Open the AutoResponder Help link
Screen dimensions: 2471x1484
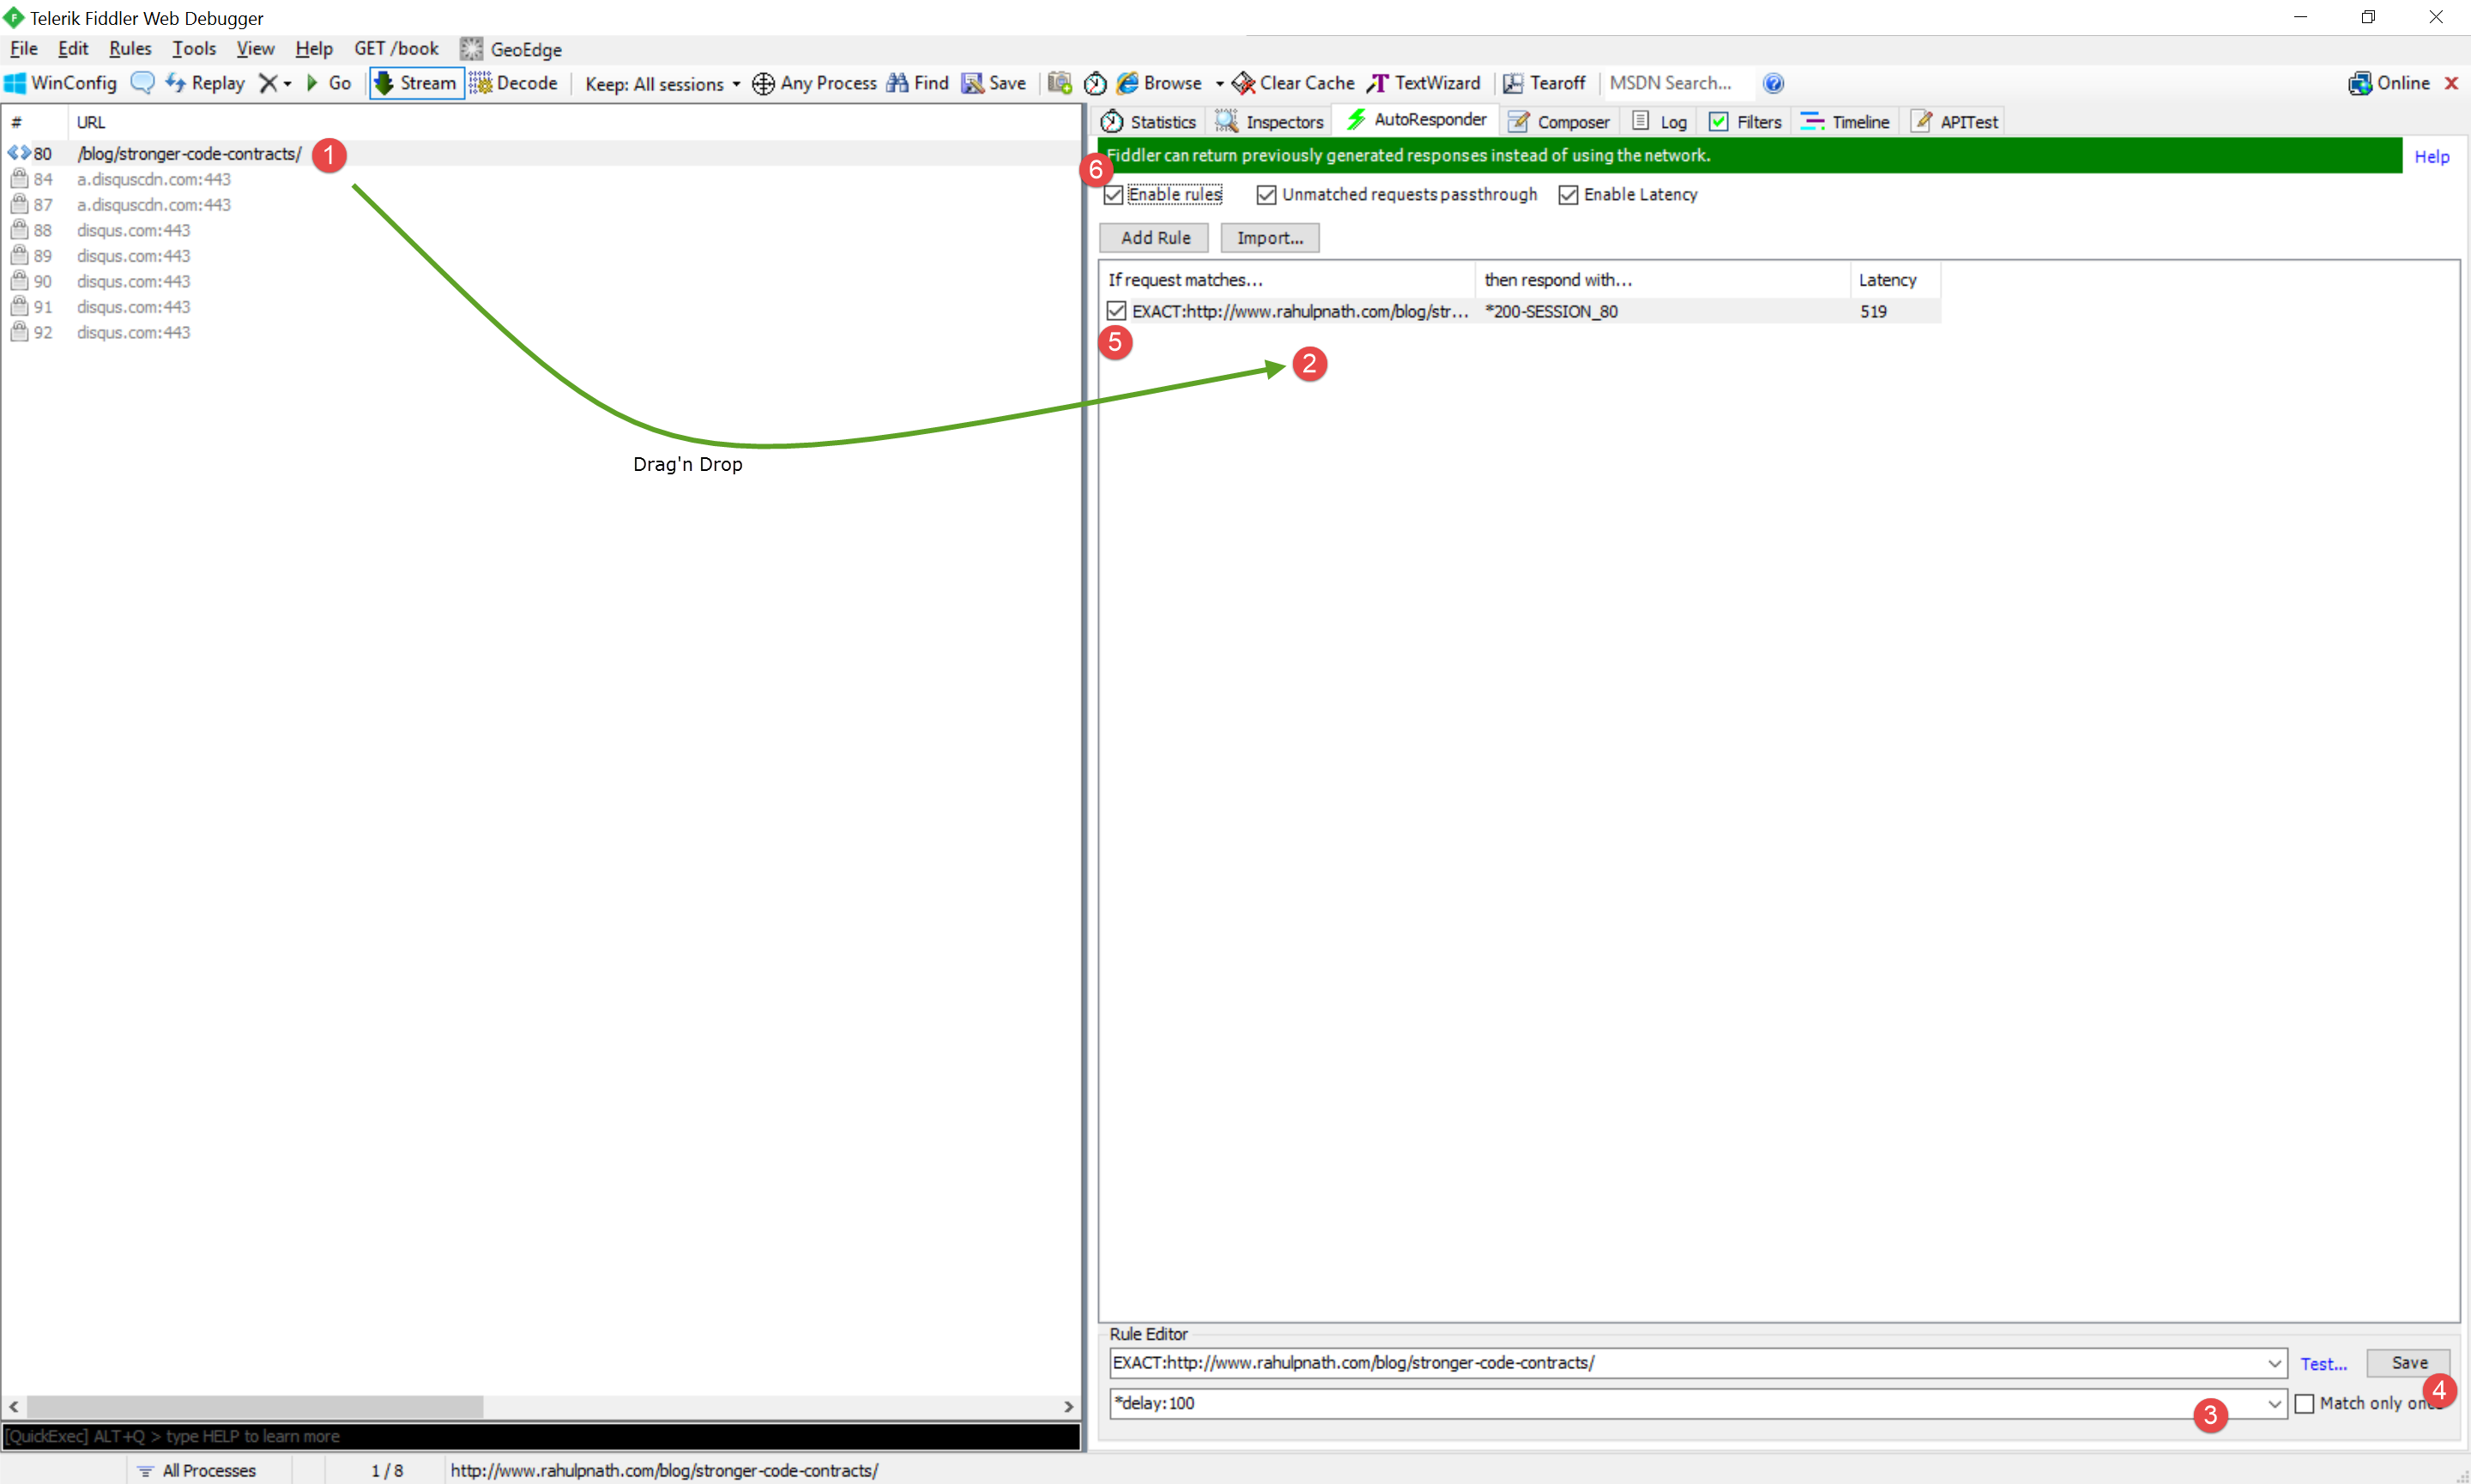click(x=2431, y=157)
